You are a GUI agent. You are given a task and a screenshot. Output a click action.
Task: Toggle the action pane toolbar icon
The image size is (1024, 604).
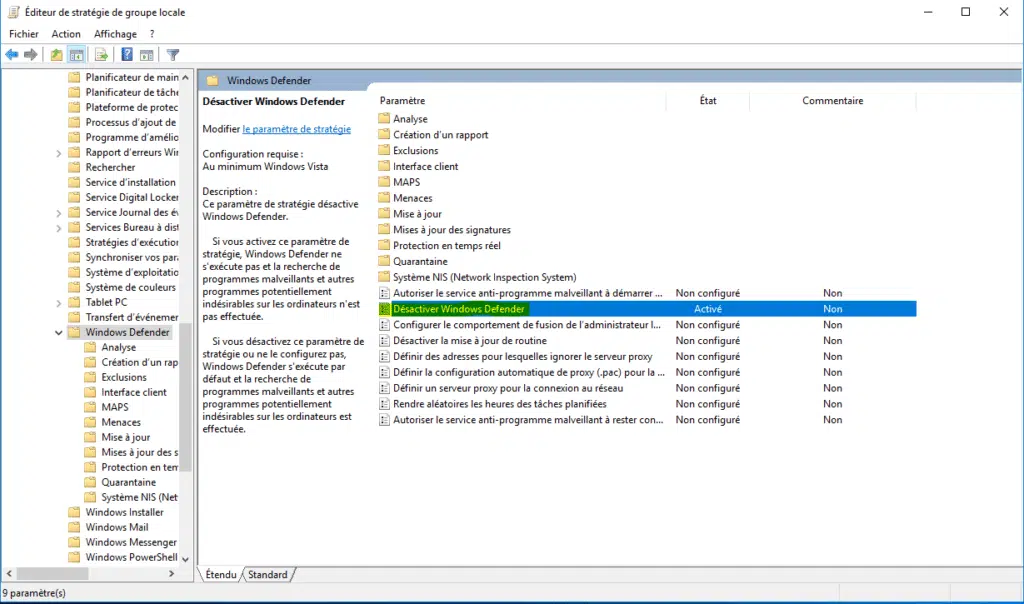click(x=147, y=55)
